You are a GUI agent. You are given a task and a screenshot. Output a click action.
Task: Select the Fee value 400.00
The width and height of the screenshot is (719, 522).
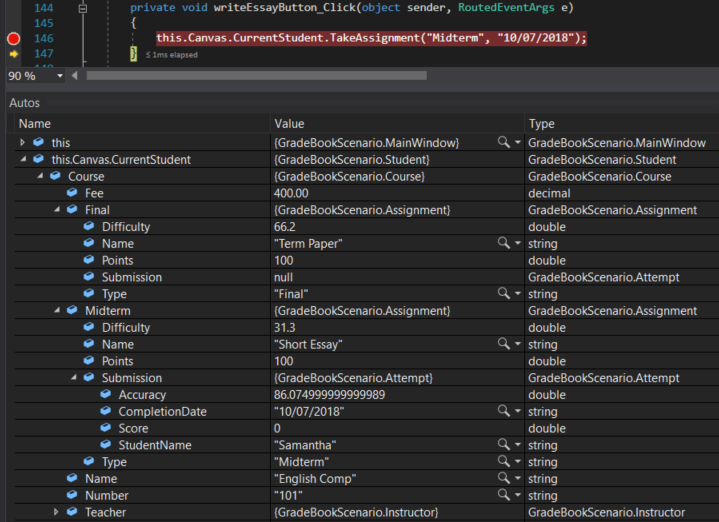[x=291, y=193]
